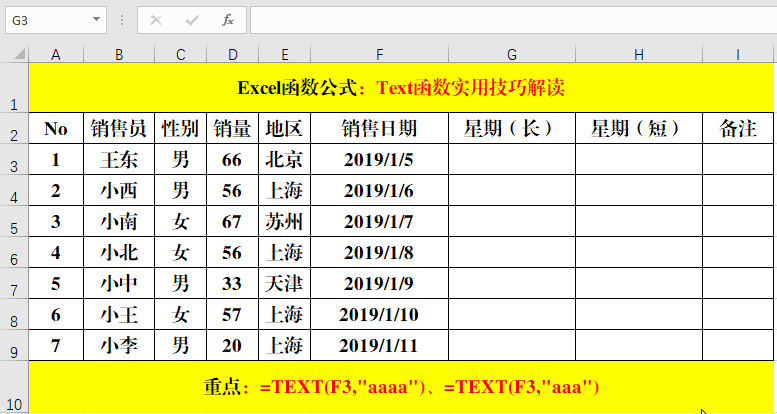
Task: Select the sales cell with value 20
Action: coord(232,346)
